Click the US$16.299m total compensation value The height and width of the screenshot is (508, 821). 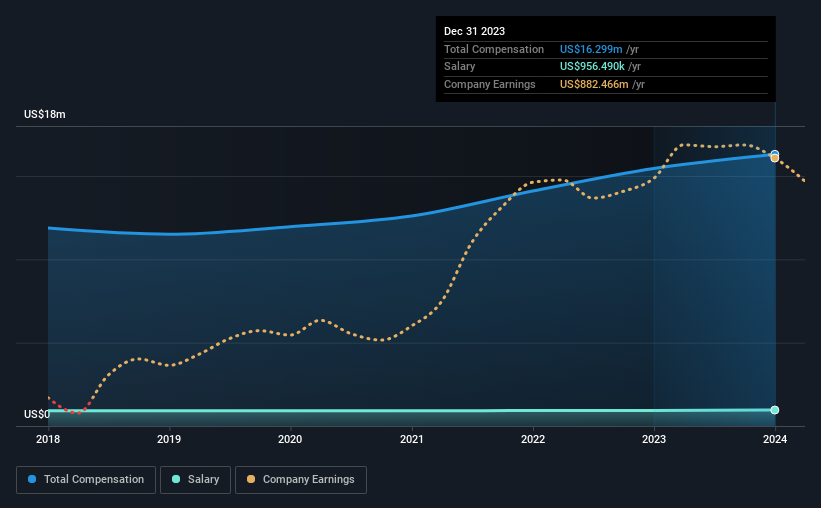591,49
